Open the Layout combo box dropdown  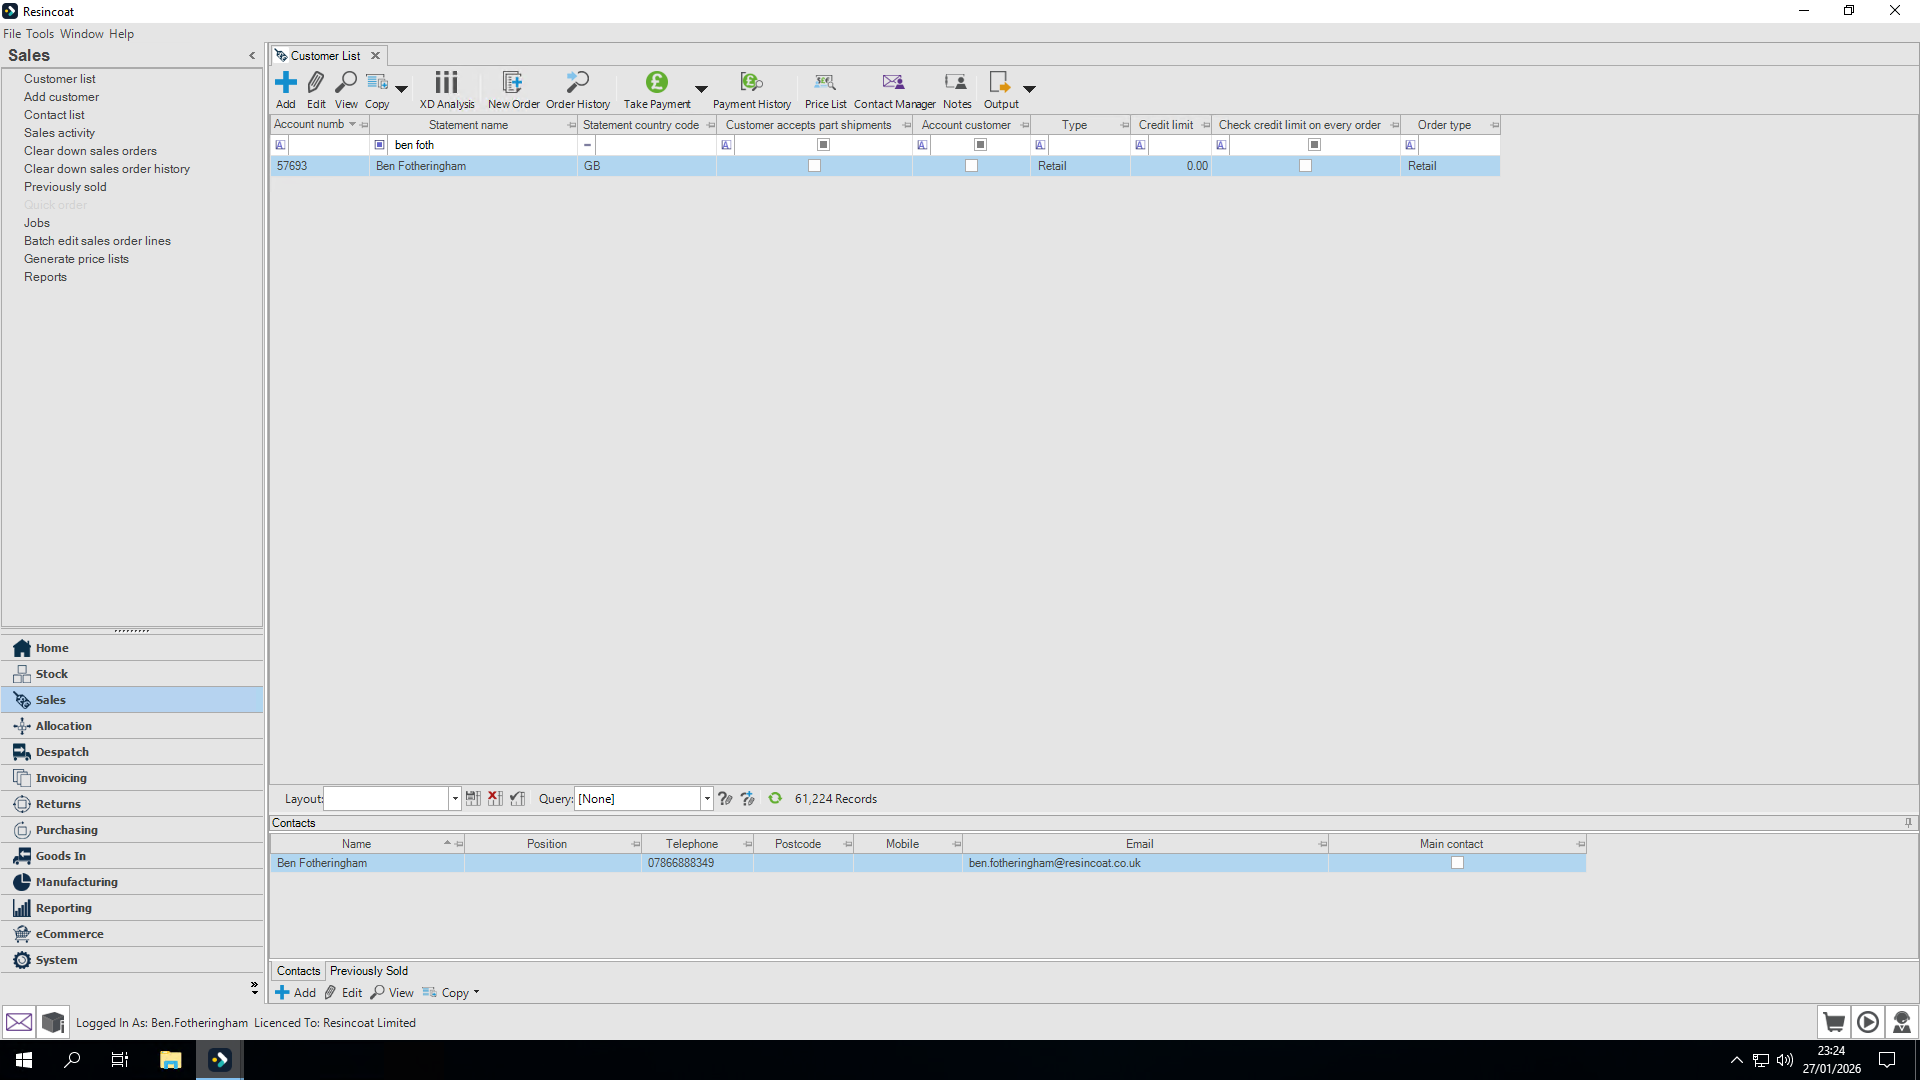tap(455, 798)
